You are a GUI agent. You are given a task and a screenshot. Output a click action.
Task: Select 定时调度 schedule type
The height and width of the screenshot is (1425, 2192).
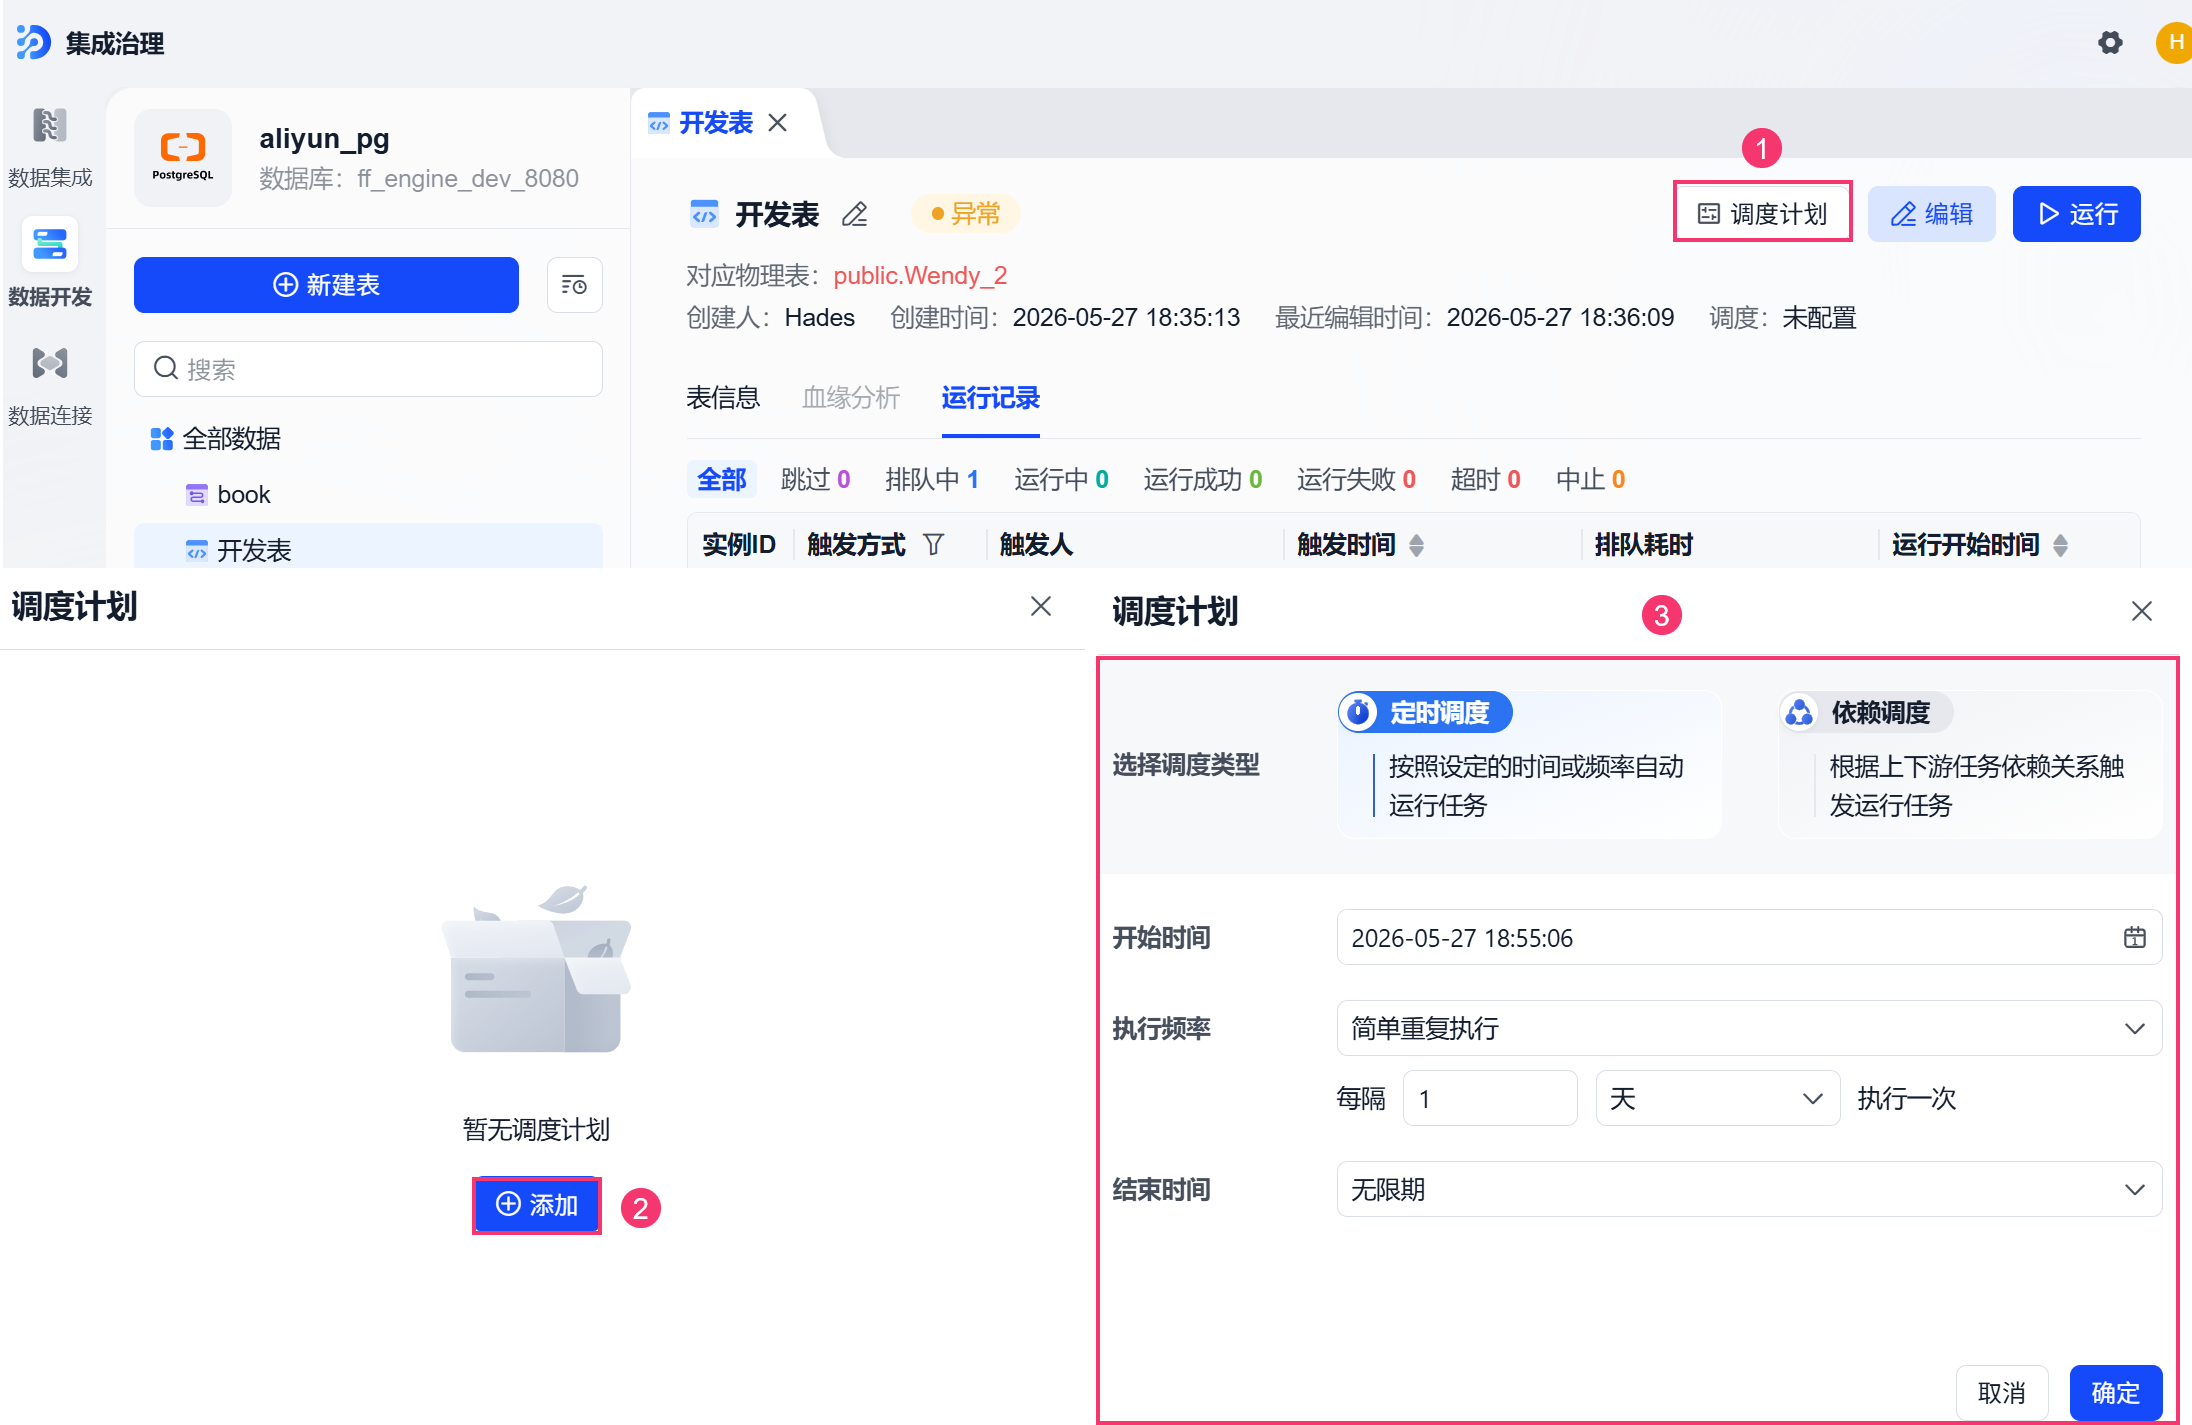click(1529, 763)
